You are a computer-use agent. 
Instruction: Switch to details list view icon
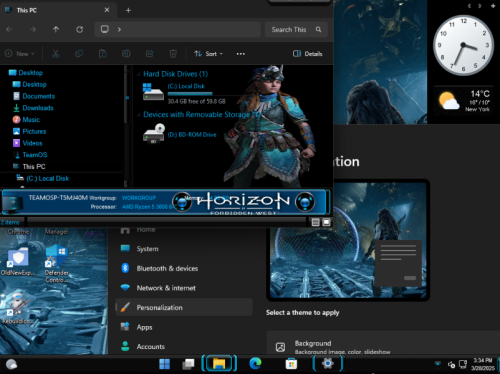(x=315, y=222)
